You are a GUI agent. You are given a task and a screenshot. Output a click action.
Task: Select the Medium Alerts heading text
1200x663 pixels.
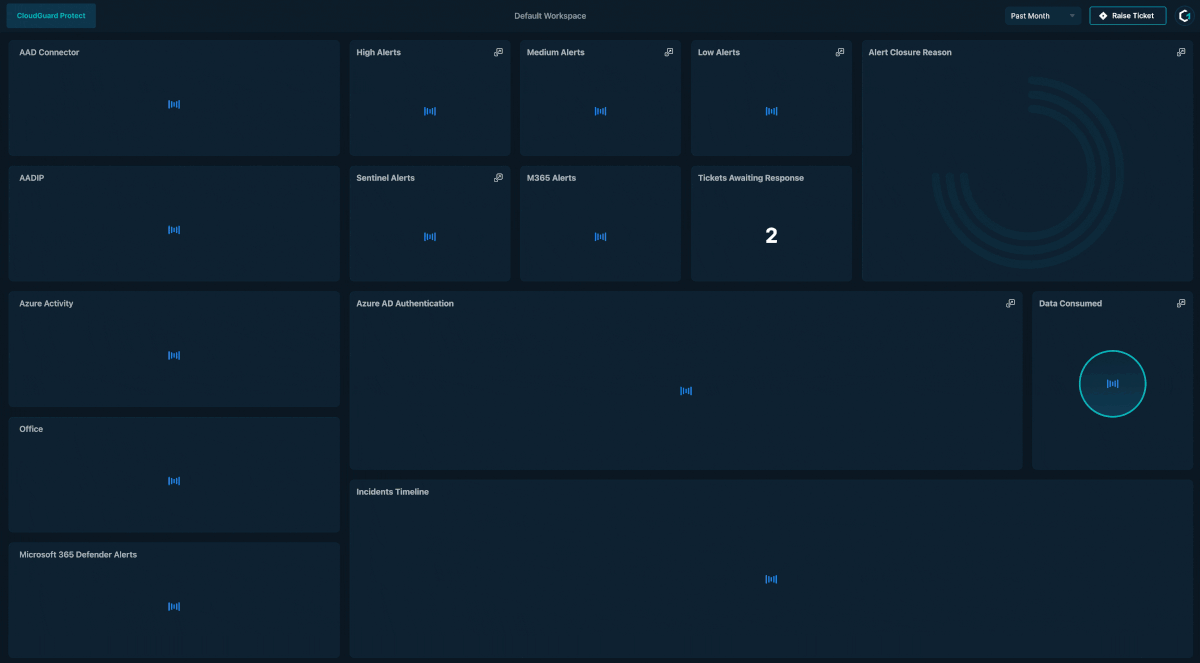pos(556,52)
